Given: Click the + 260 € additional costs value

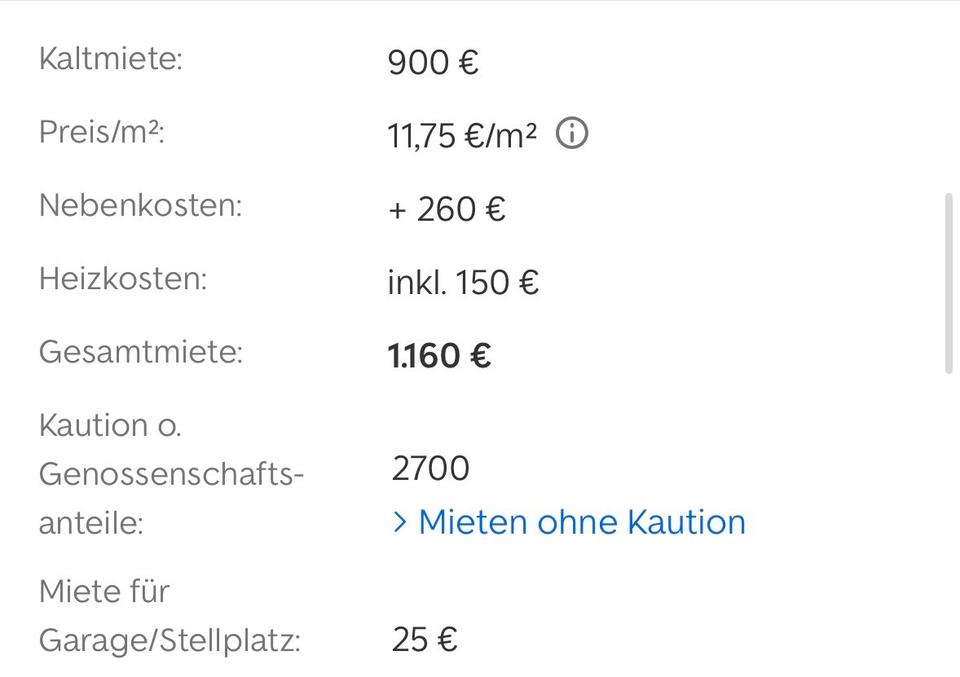Looking at the screenshot, I should pyautogui.click(x=446, y=210).
